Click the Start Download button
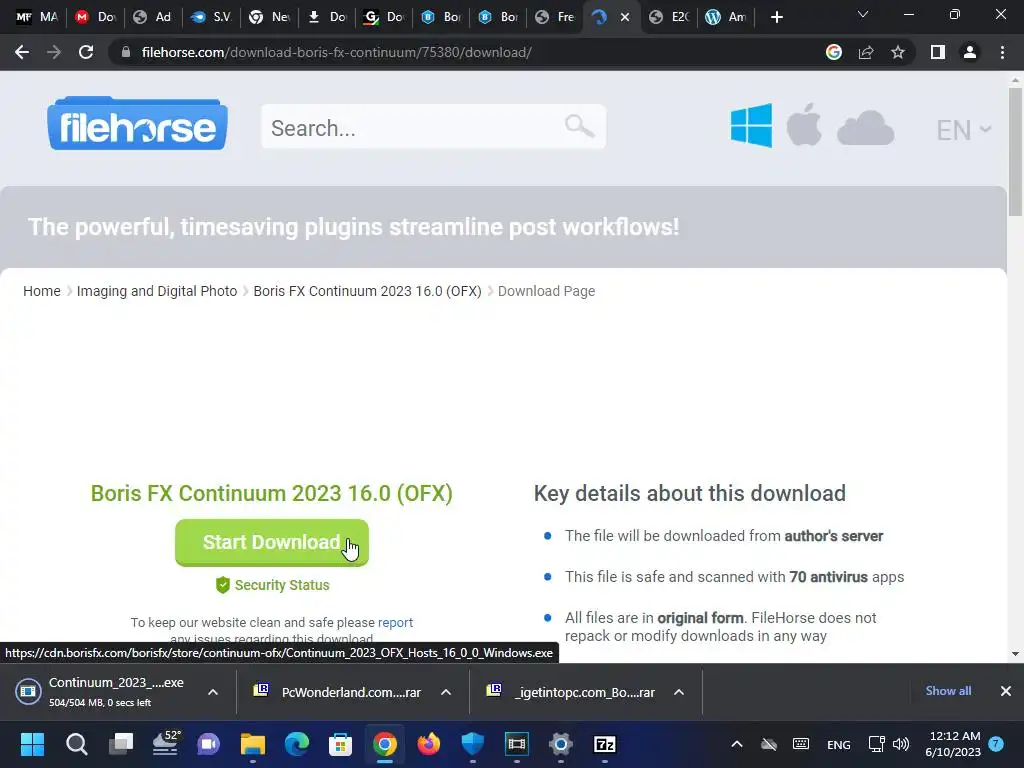Image resolution: width=1024 pixels, height=768 pixels. pyautogui.click(x=272, y=542)
